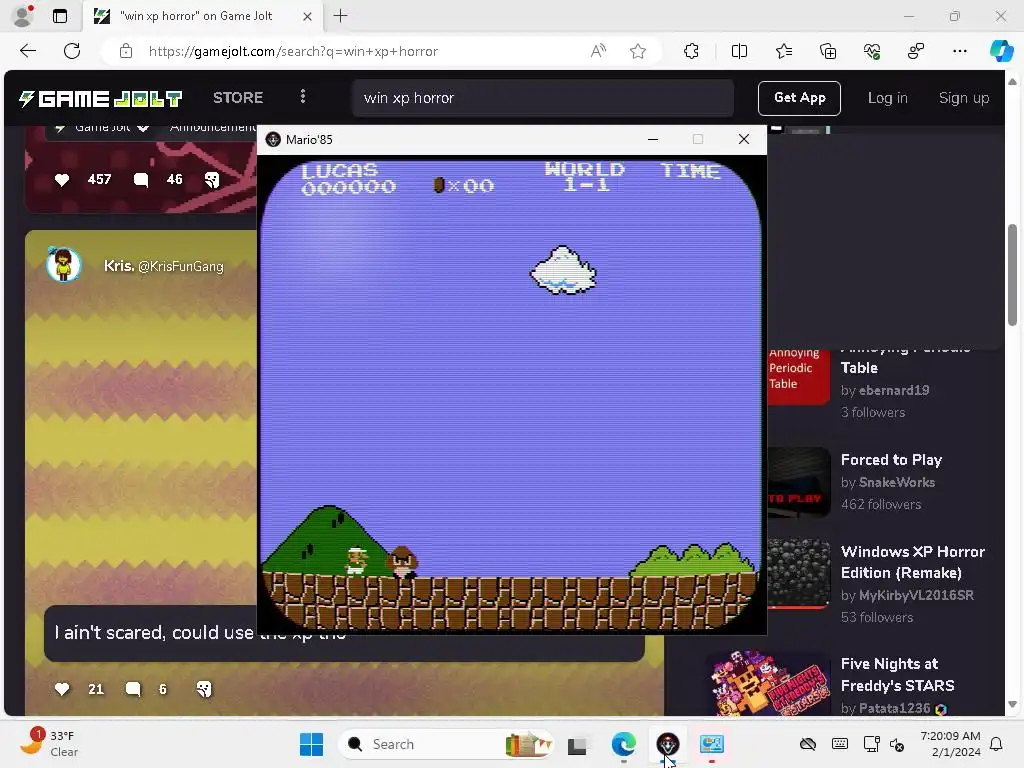The width and height of the screenshot is (1024, 768).
Task: Open Read aloud from the address bar
Action: coord(598,51)
